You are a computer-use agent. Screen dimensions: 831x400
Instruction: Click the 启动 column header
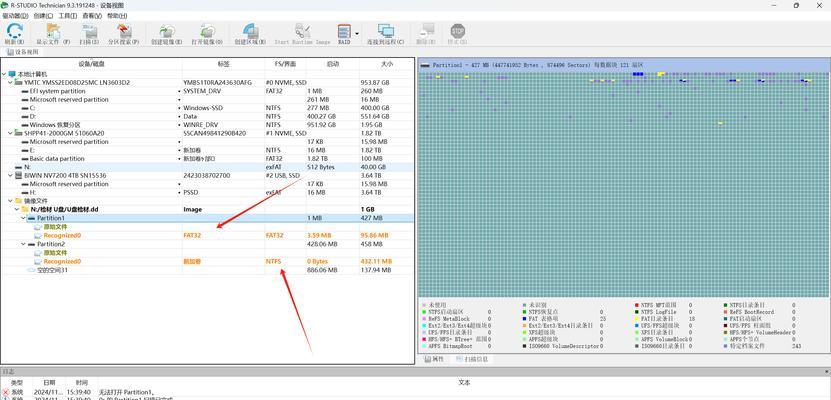pyautogui.click(x=332, y=64)
